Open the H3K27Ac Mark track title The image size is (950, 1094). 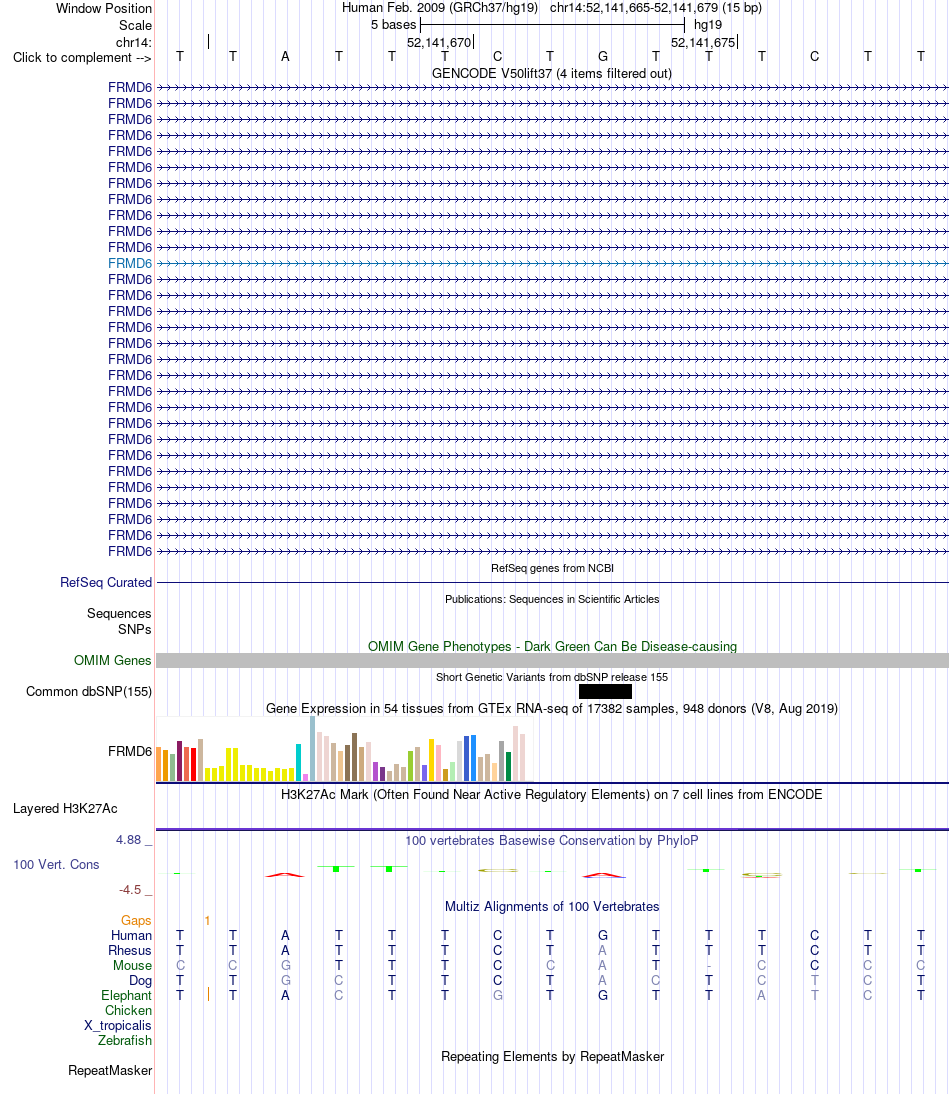[552, 794]
